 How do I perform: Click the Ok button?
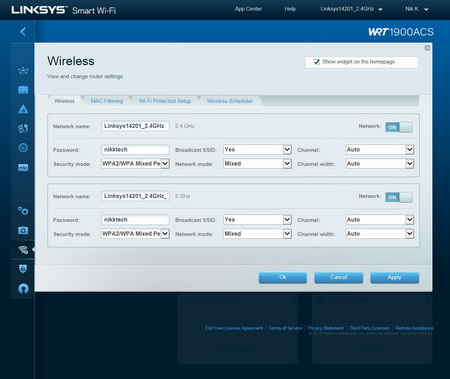(x=283, y=277)
